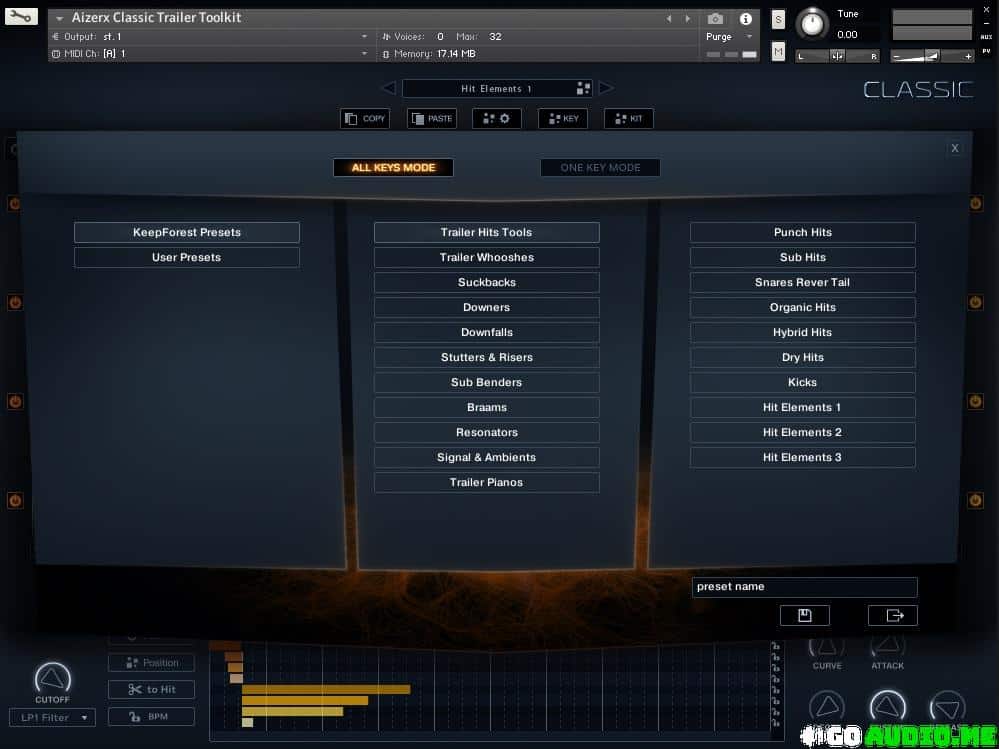Click the ATTACK knob

(x=888, y=646)
